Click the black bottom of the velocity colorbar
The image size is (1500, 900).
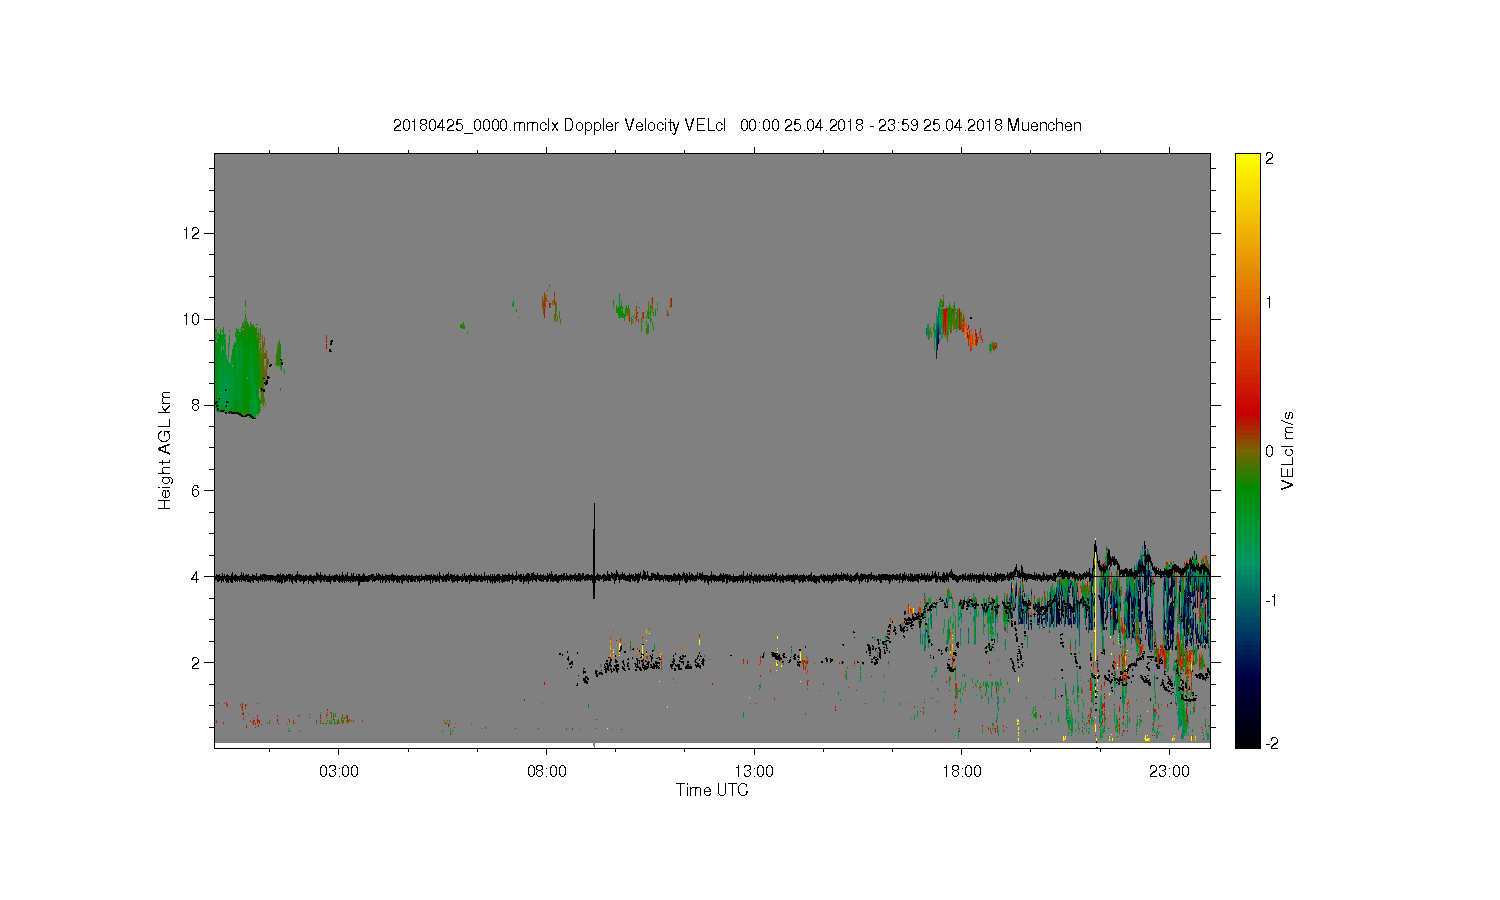[1247, 738]
